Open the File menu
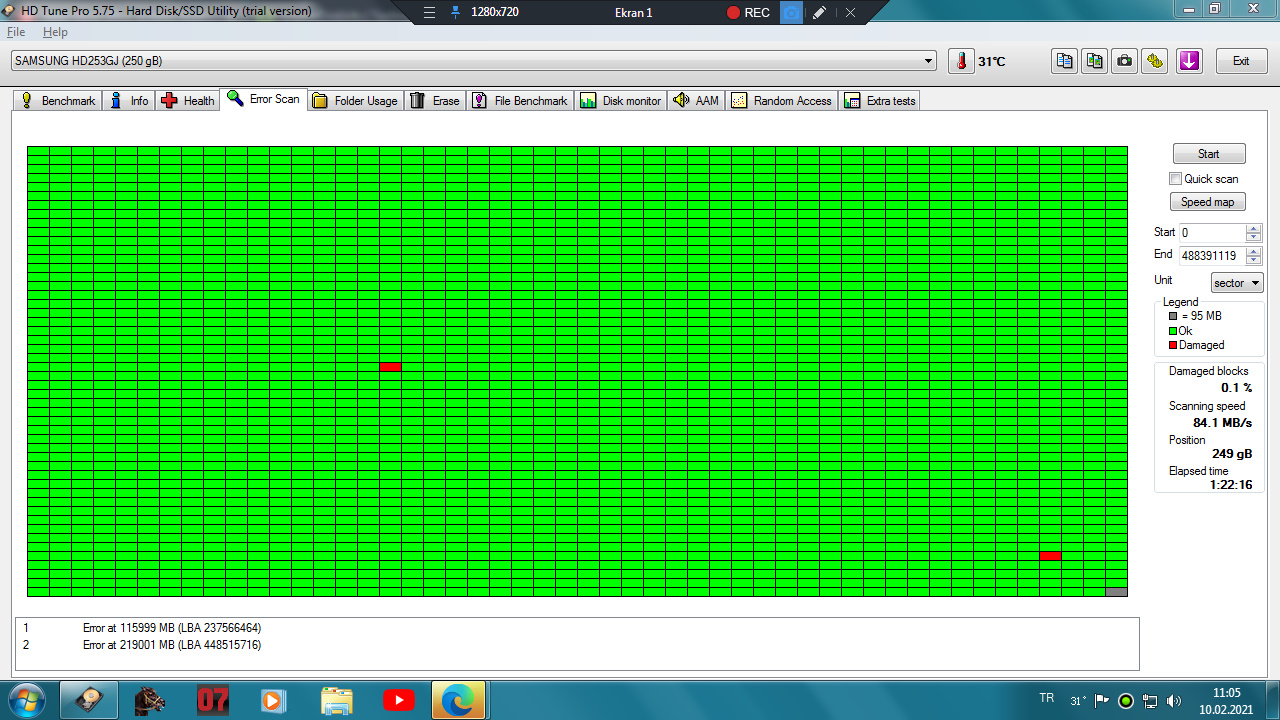Image resolution: width=1280 pixels, height=720 pixels. click(x=16, y=32)
